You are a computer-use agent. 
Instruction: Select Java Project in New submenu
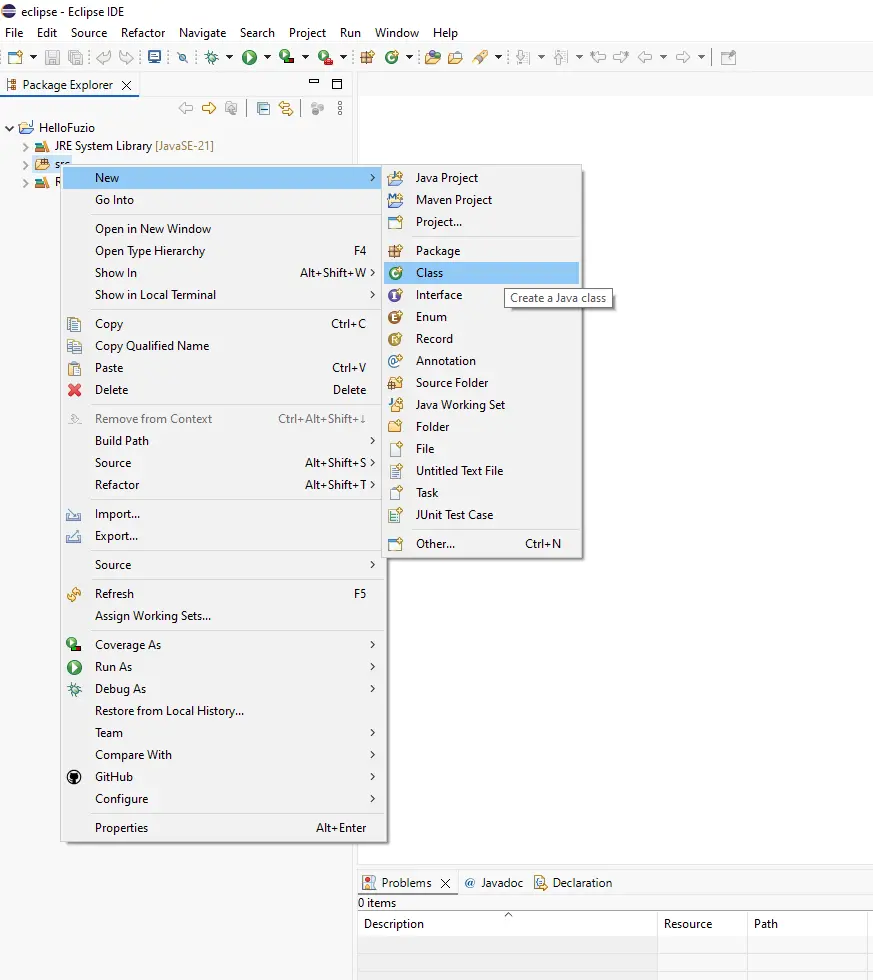pyautogui.click(x=482, y=178)
